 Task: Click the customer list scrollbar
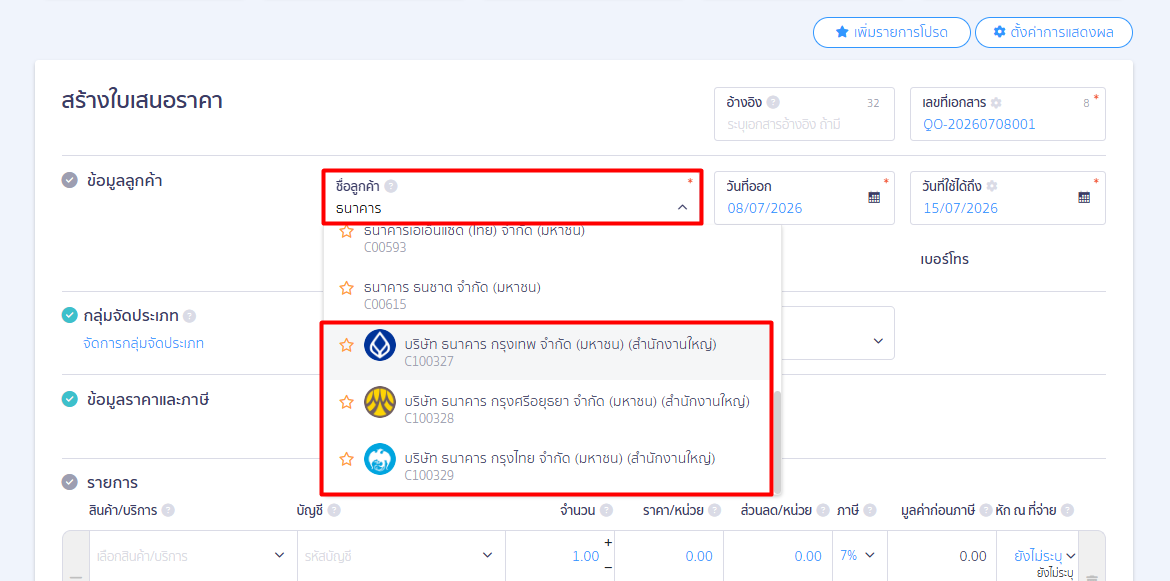[x=778, y=442]
